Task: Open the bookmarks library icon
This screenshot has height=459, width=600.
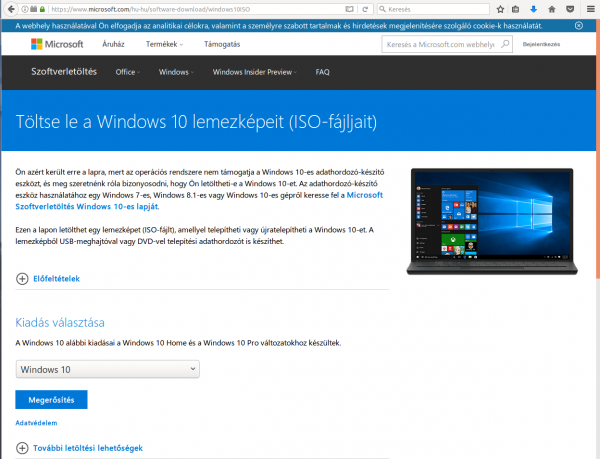Action: point(515,9)
